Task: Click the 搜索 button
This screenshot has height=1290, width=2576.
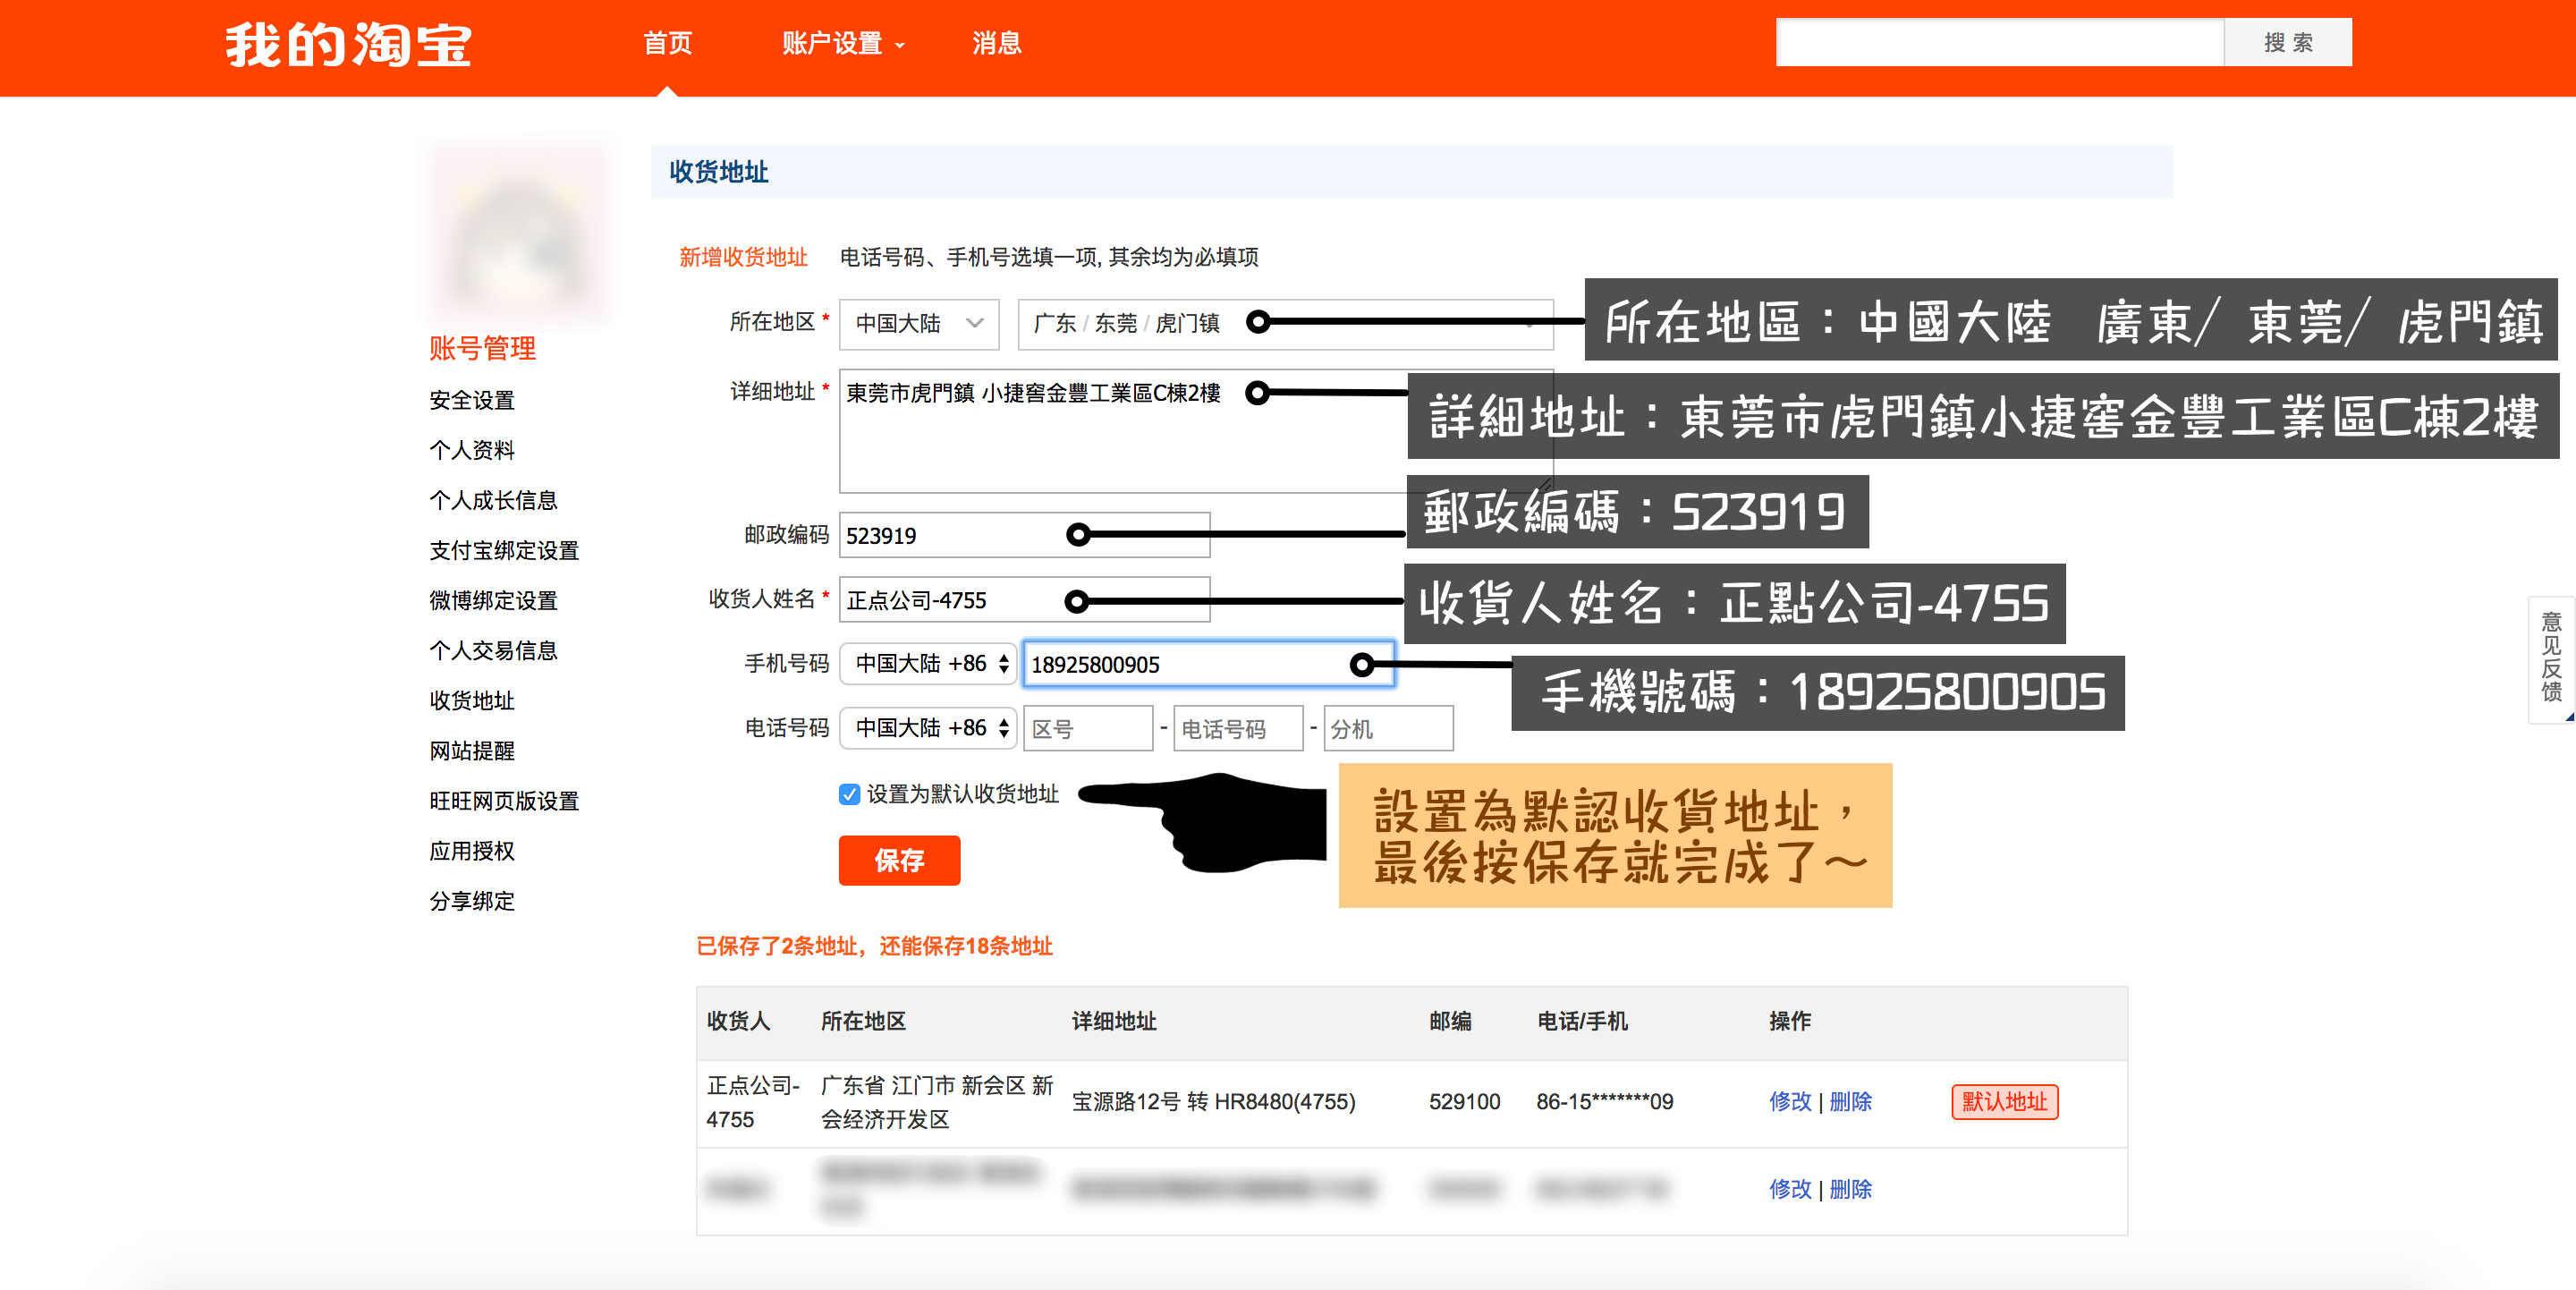Action: click(2287, 43)
